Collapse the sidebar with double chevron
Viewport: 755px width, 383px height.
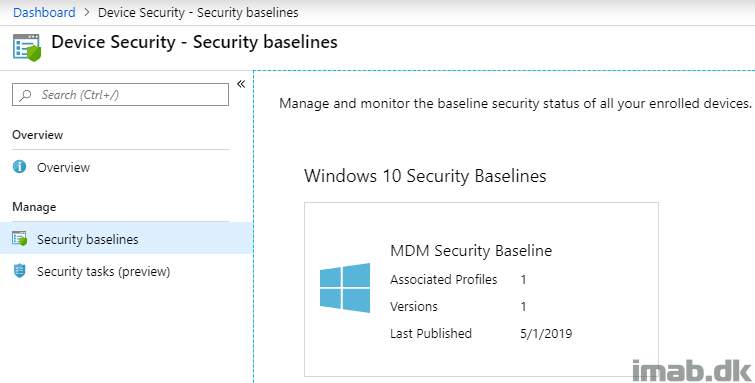click(x=241, y=84)
